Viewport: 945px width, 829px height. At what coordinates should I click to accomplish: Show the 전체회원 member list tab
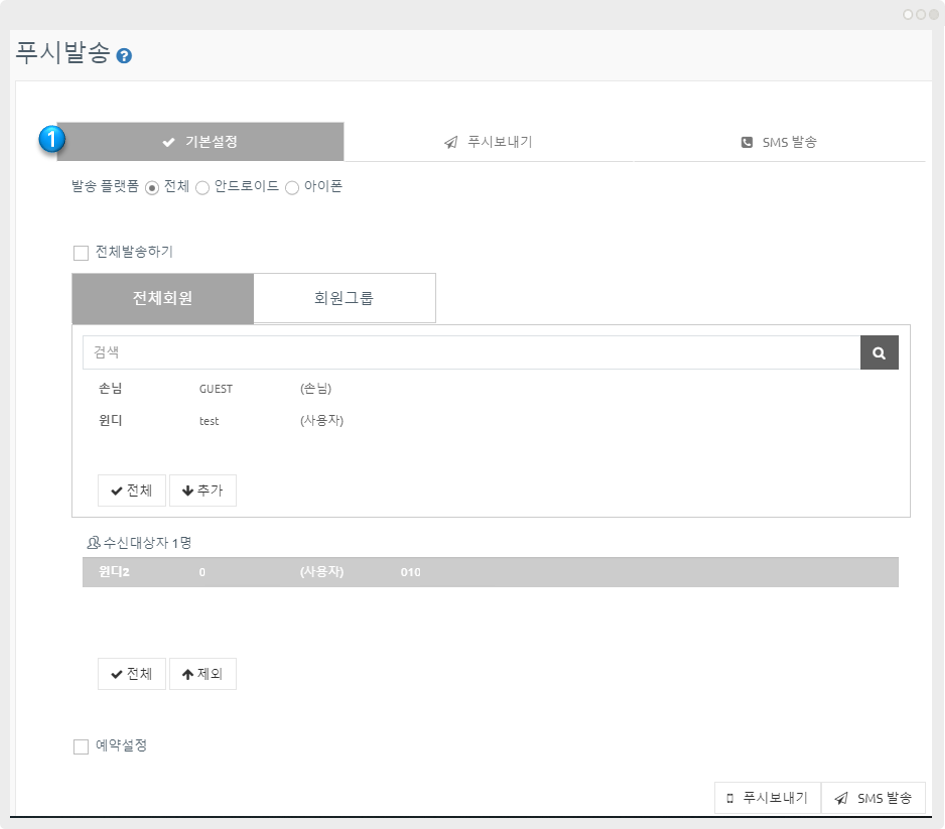point(163,299)
